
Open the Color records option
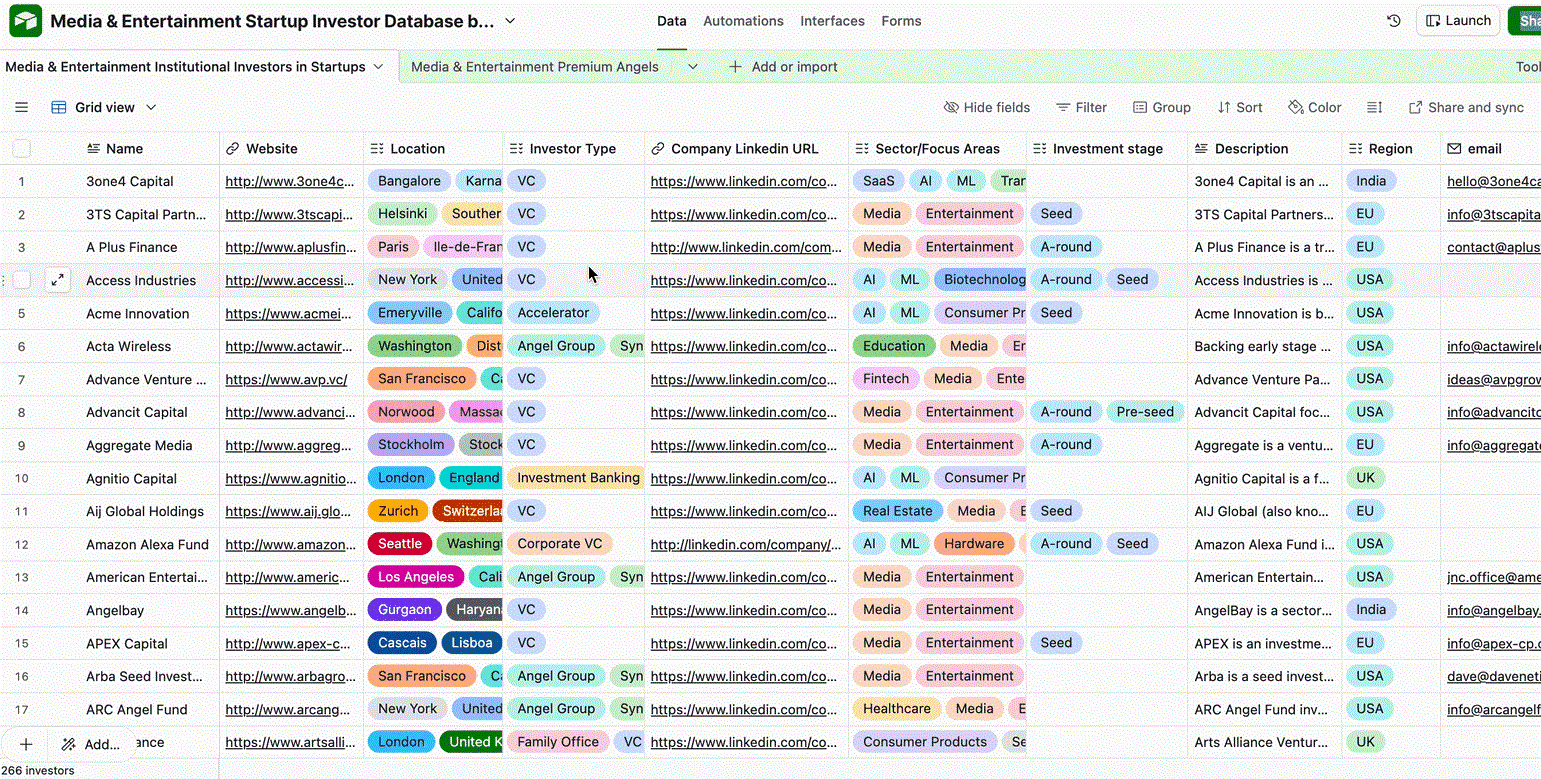(x=1314, y=107)
